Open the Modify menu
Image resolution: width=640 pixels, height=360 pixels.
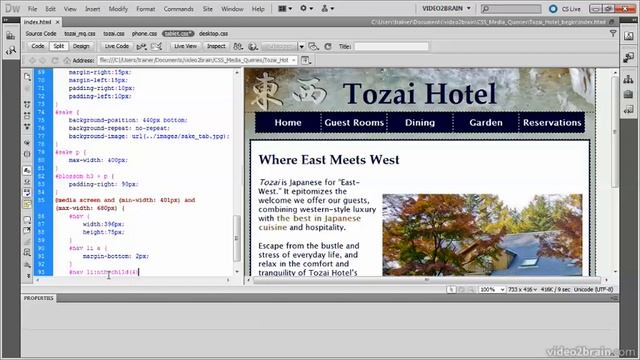(x=118, y=9)
